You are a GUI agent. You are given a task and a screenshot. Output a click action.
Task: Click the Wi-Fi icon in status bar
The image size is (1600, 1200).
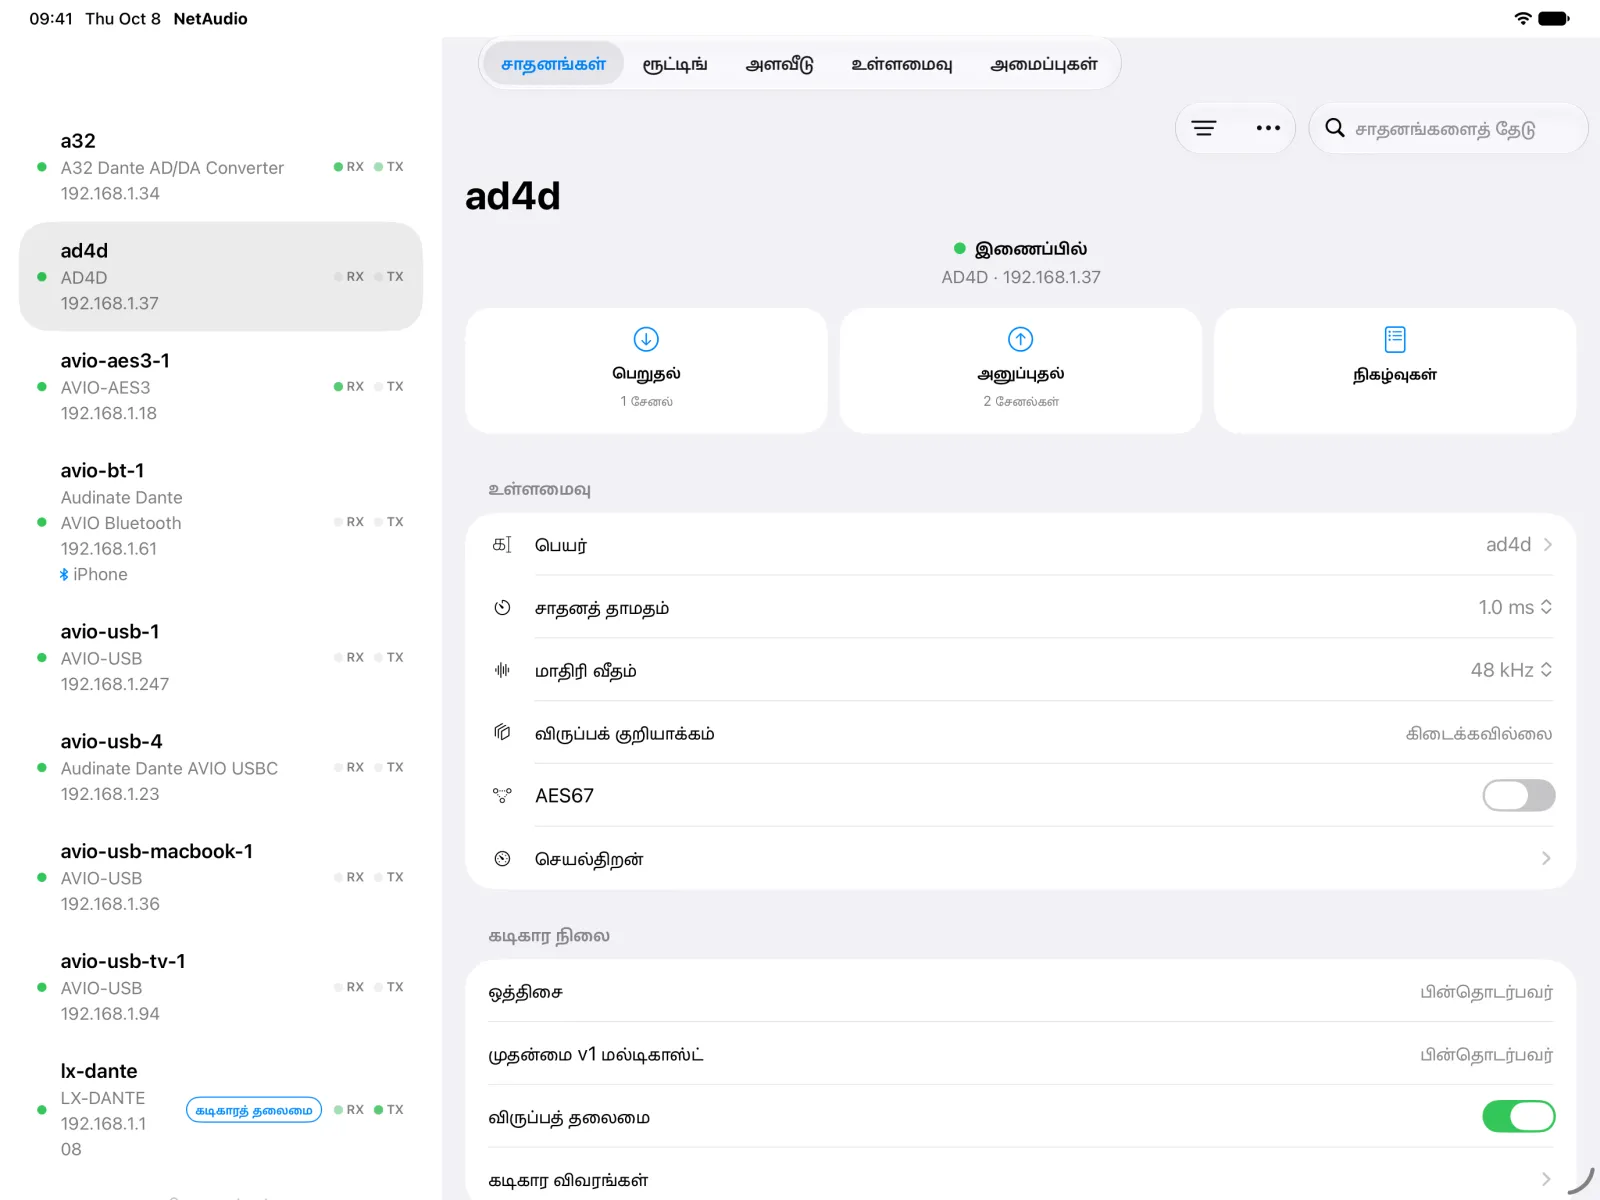pyautogui.click(x=1523, y=18)
